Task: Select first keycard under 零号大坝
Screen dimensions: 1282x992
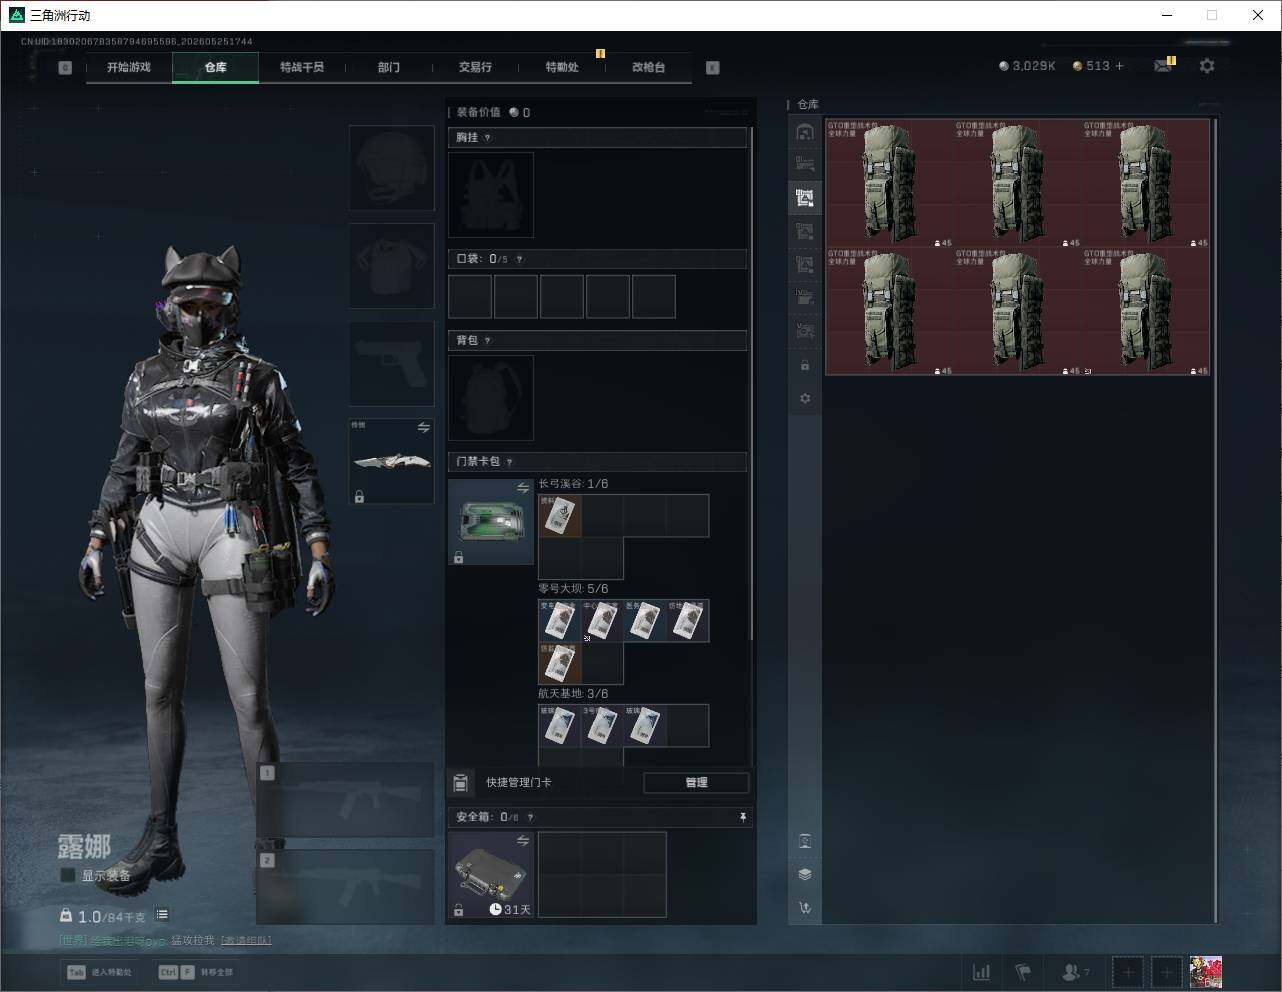Action: [560, 621]
